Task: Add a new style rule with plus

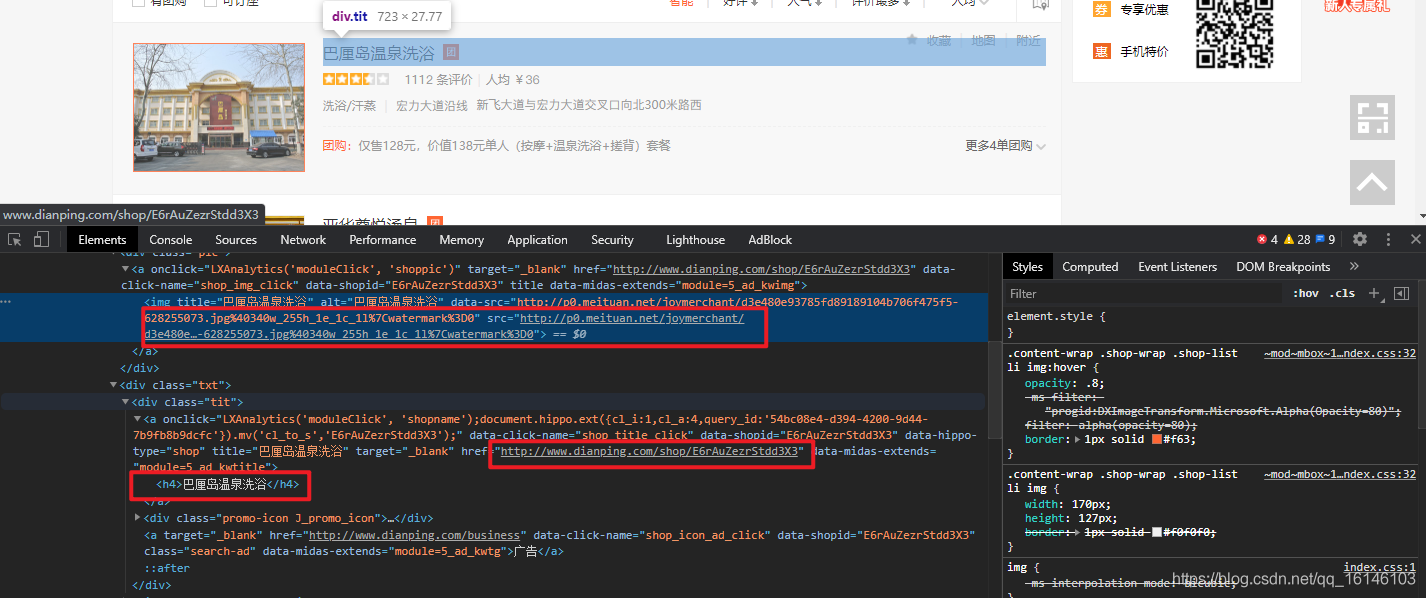Action: [x=1374, y=293]
